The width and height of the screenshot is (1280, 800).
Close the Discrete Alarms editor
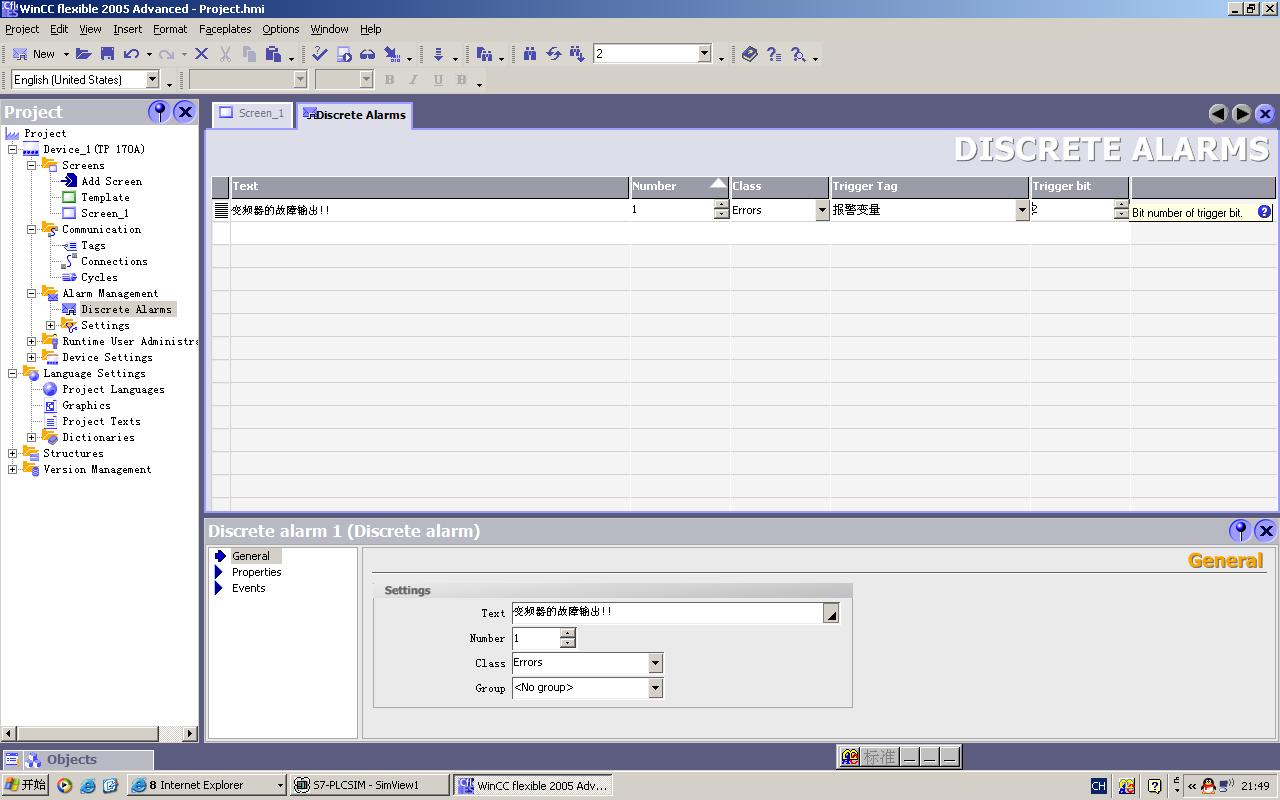coord(1265,114)
